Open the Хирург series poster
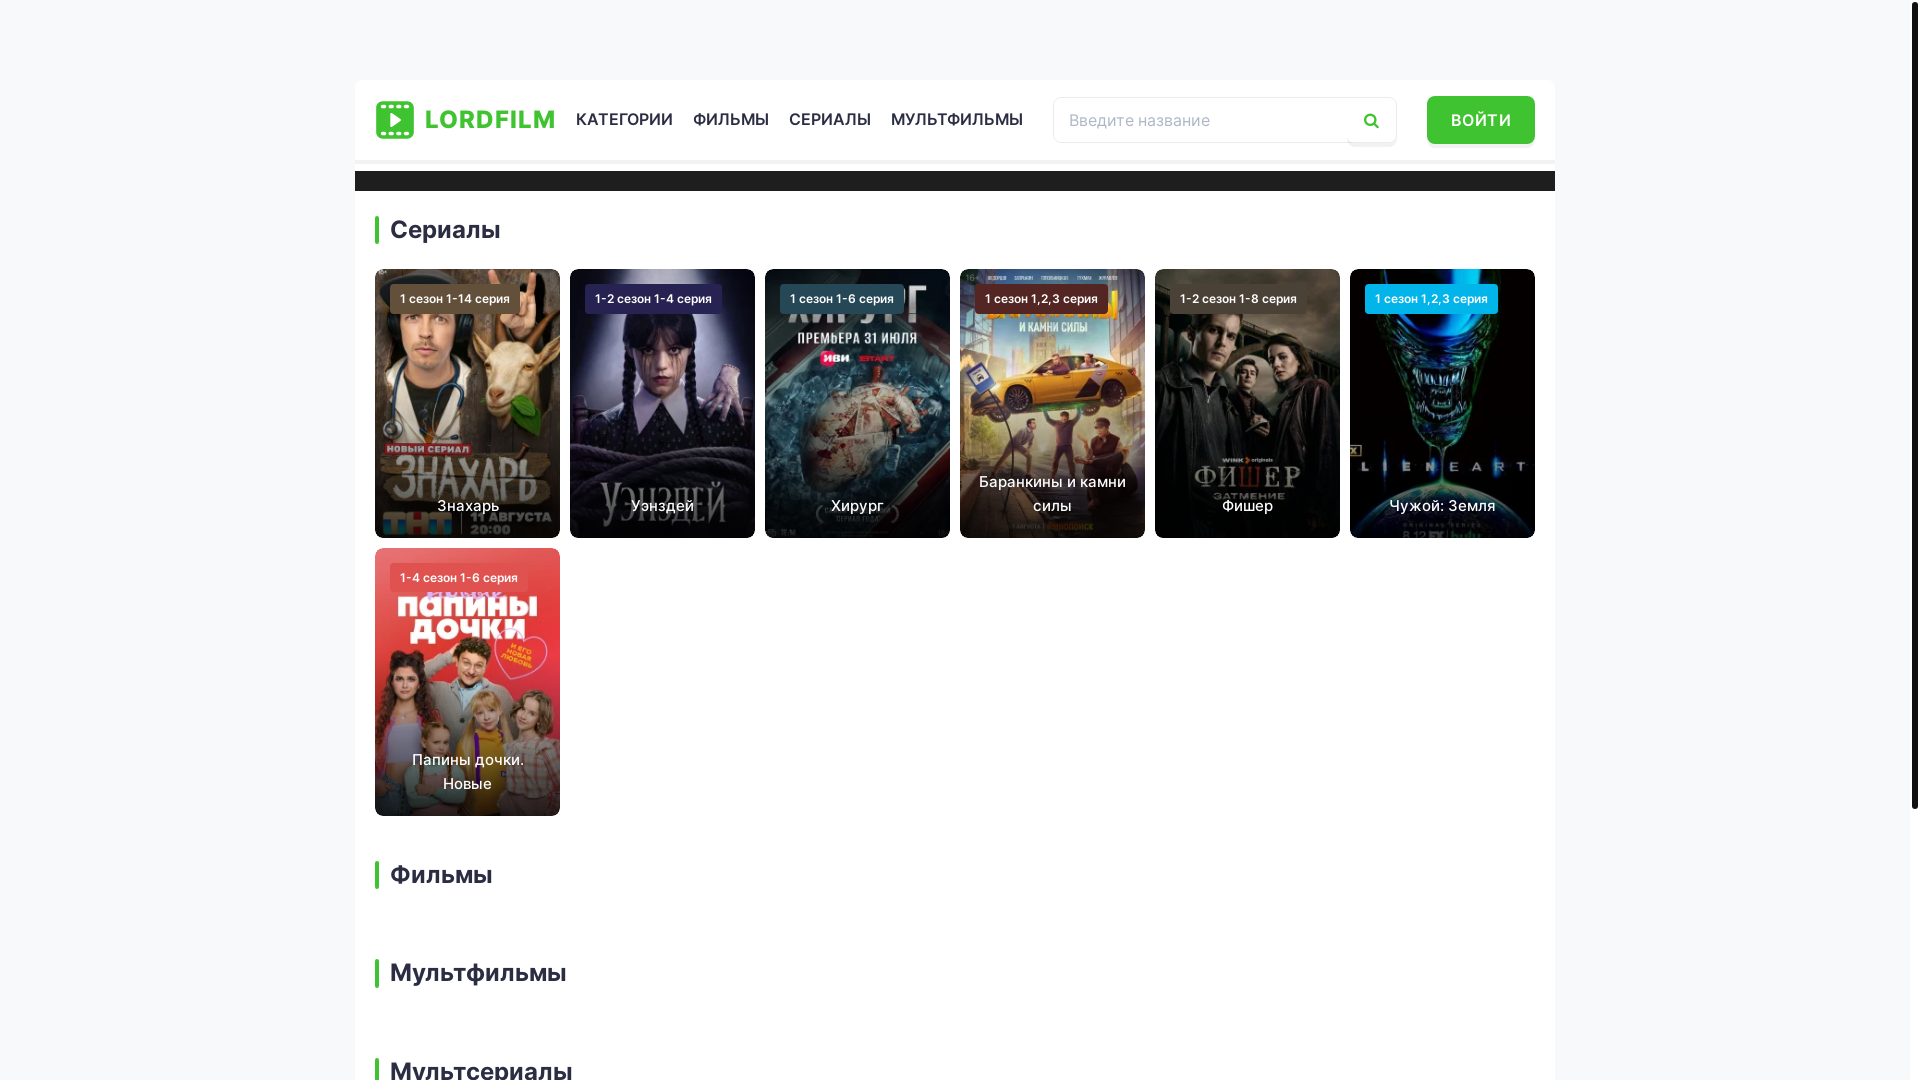Image resolution: width=1920 pixels, height=1080 pixels. point(857,403)
